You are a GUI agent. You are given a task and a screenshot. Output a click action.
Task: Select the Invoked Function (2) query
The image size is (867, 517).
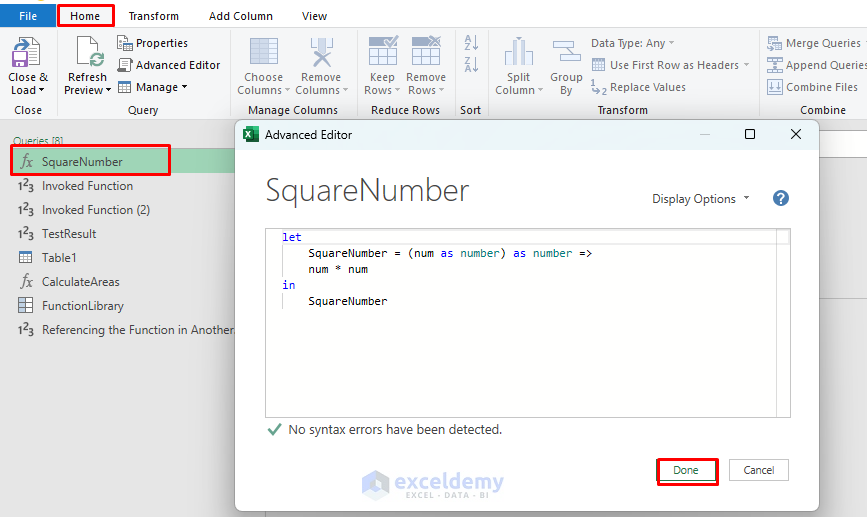(123, 210)
